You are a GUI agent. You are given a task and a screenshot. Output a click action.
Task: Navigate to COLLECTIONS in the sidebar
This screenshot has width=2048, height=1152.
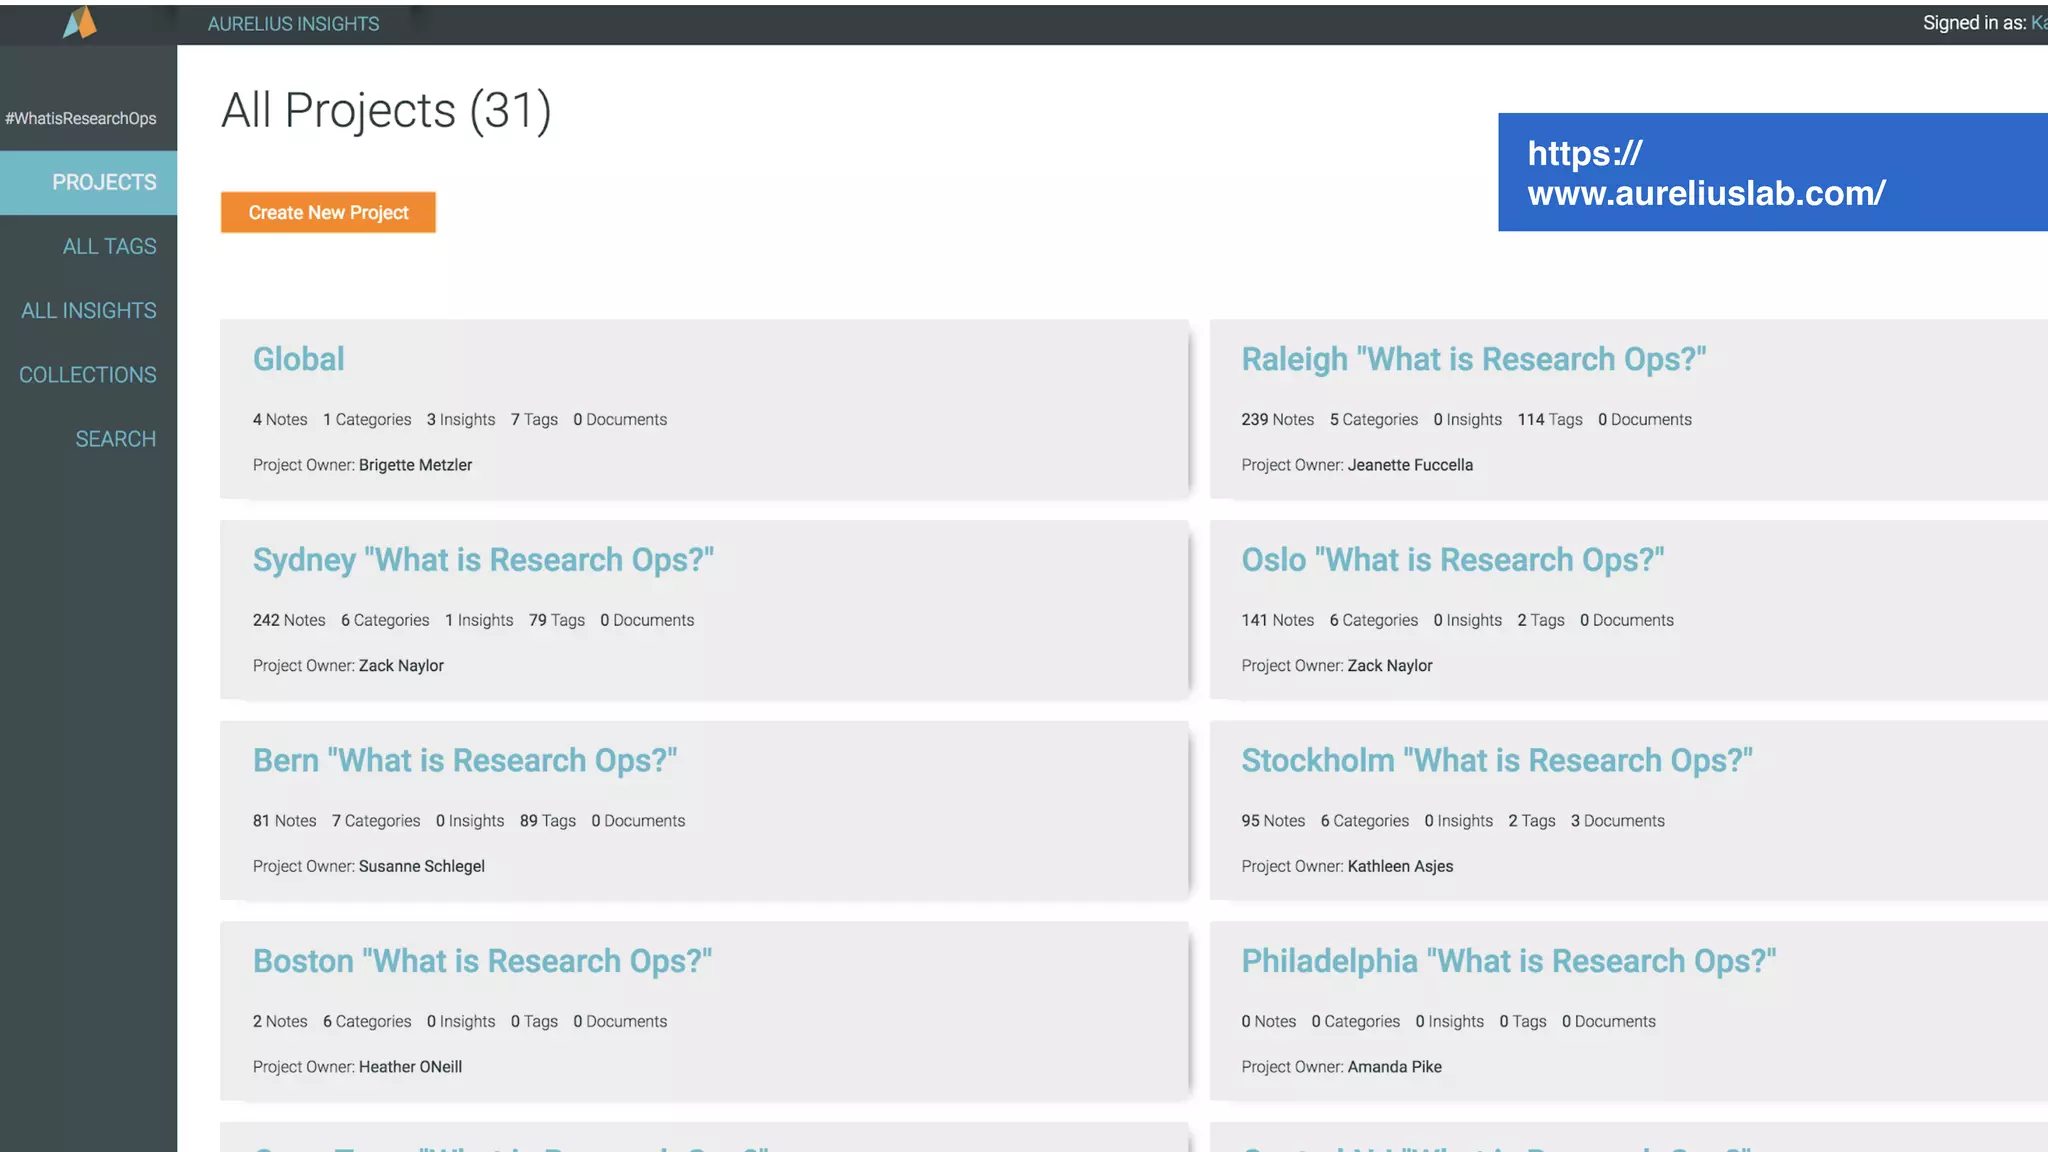pos(88,374)
